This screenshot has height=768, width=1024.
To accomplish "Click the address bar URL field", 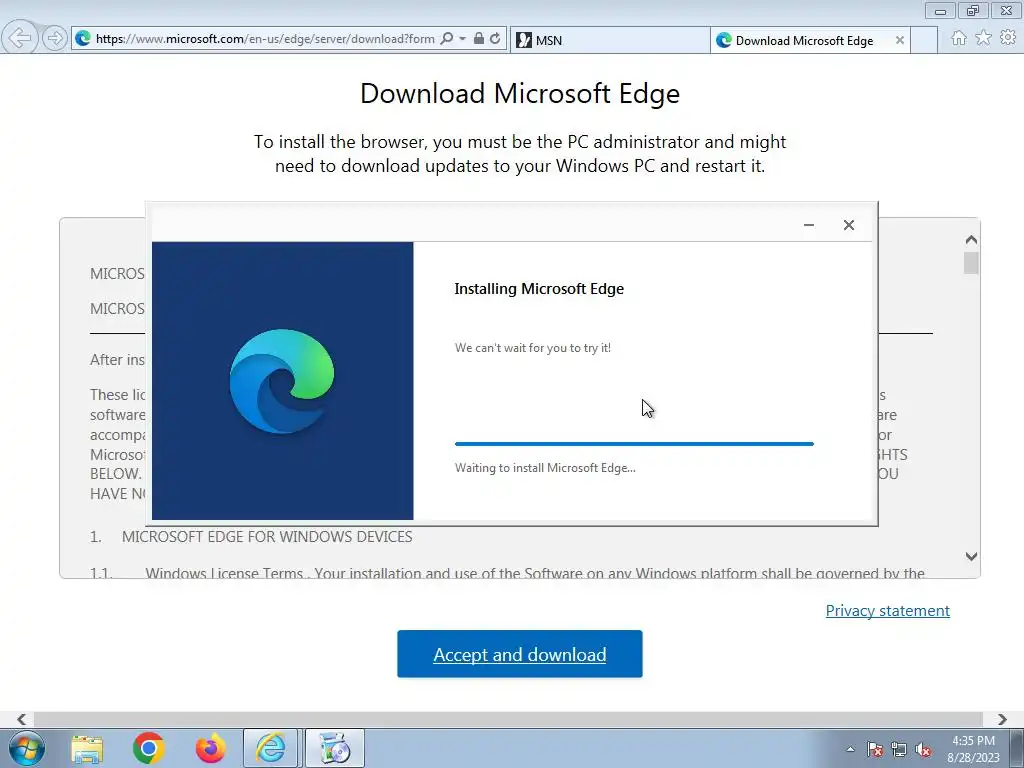I will click(x=264, y=39).
